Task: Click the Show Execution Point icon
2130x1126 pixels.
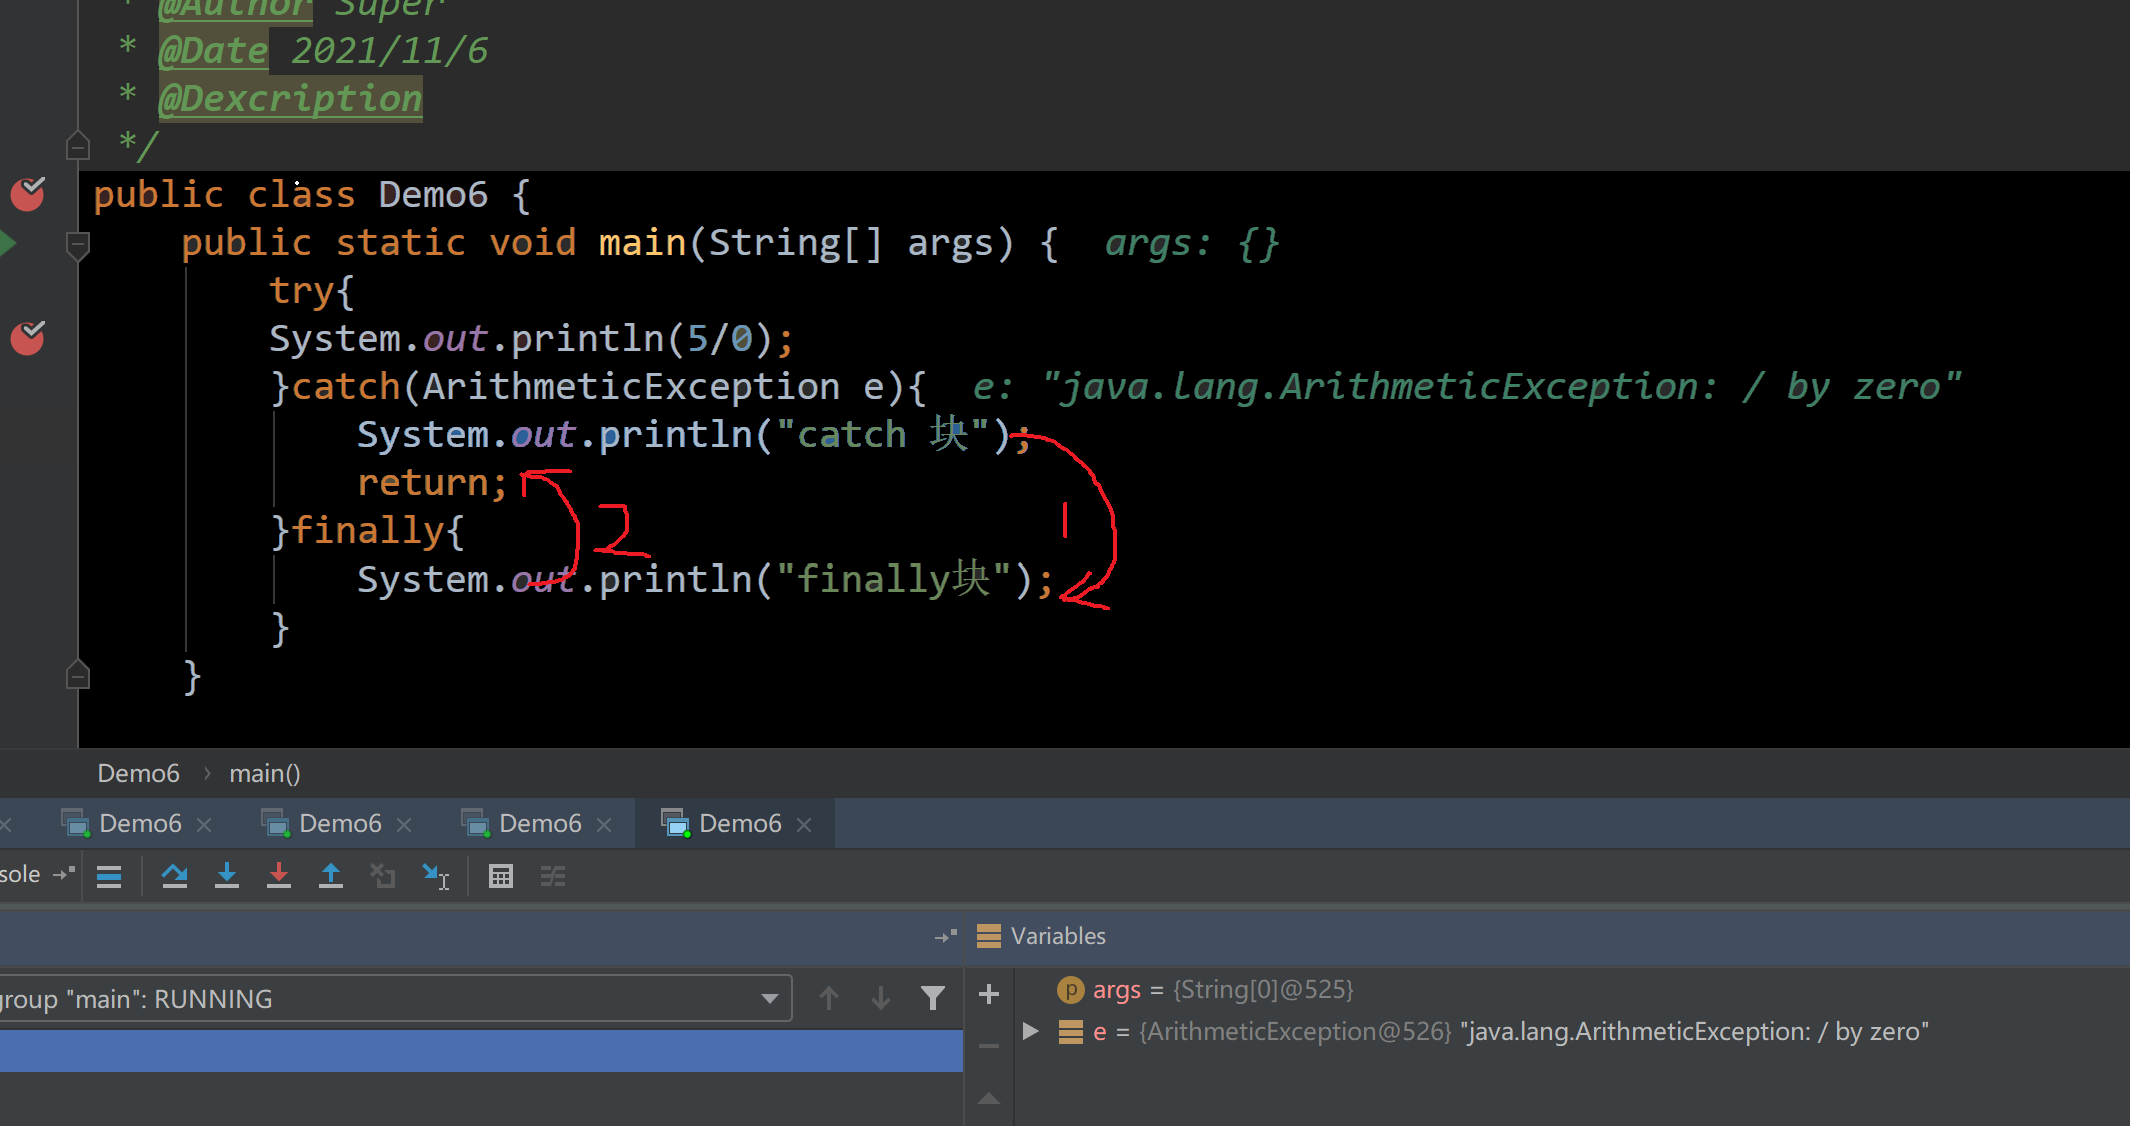Action: (x=109, y=876)
